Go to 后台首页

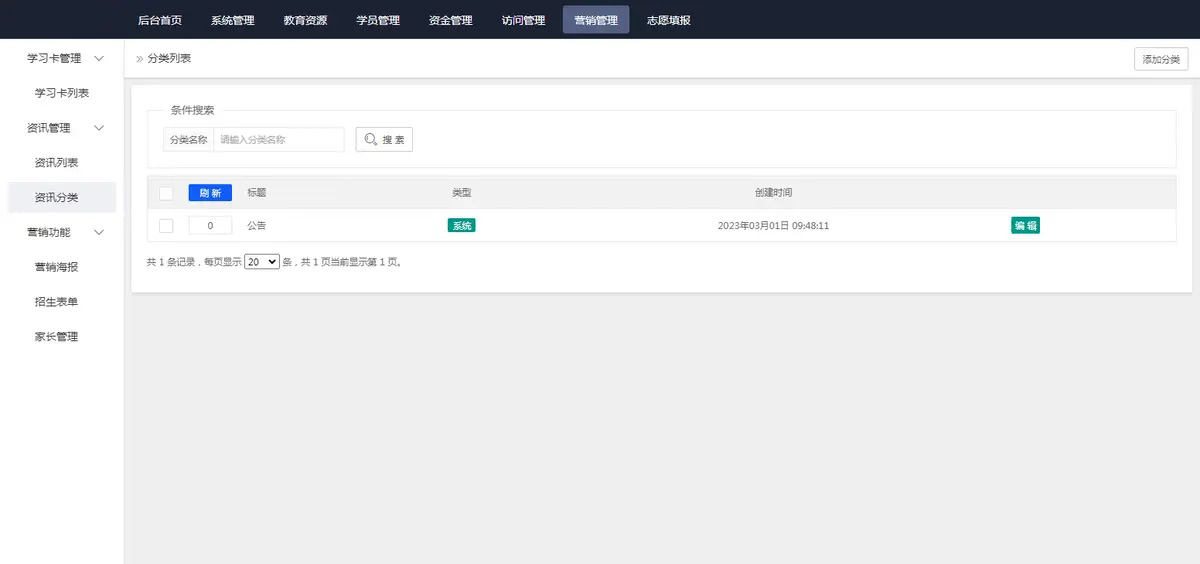click(160, 20)
